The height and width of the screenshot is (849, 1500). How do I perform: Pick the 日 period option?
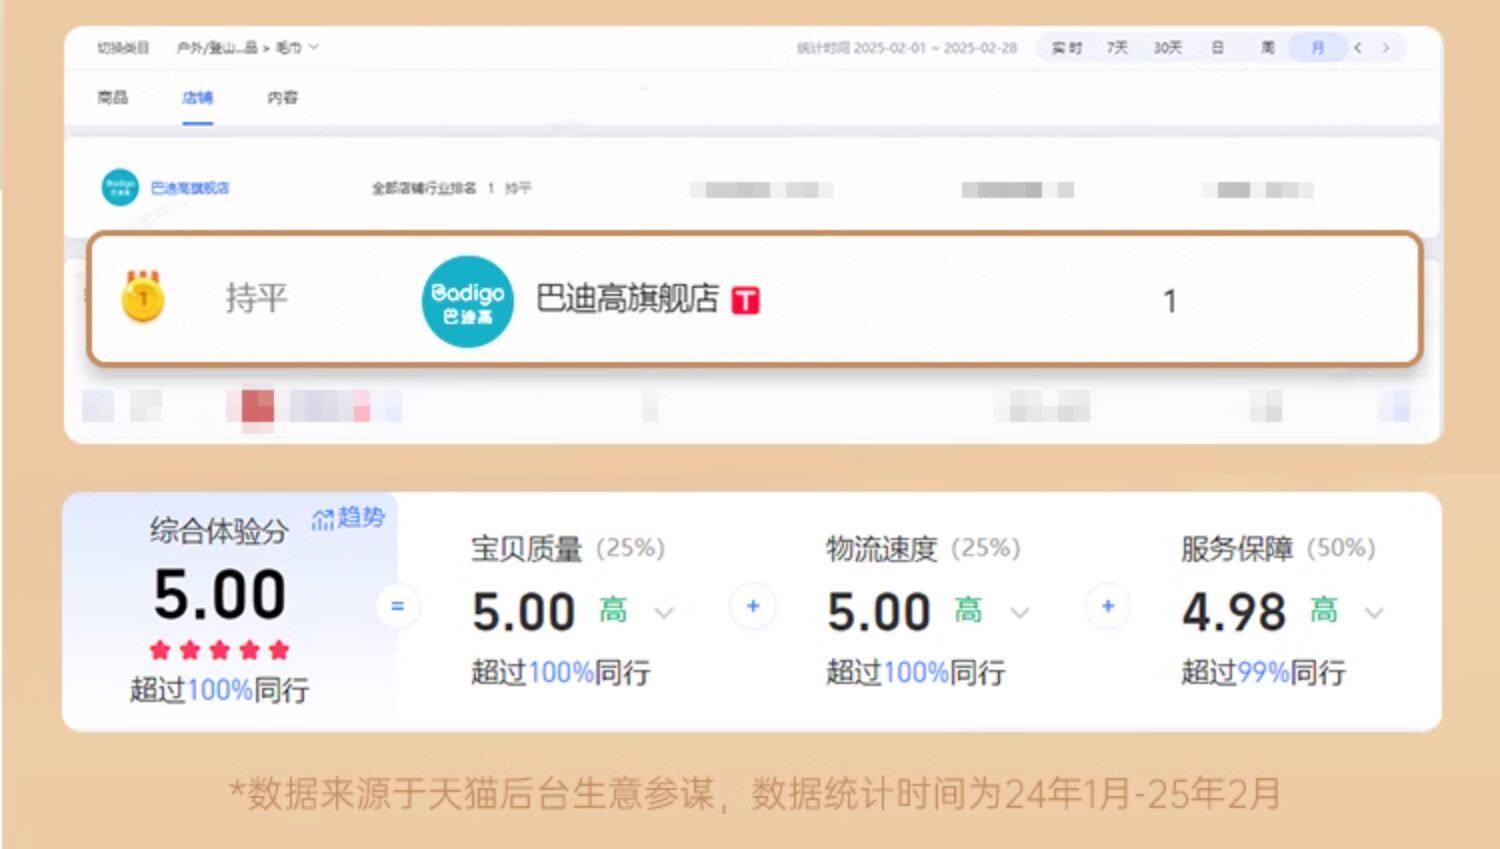click(1217, 47)
